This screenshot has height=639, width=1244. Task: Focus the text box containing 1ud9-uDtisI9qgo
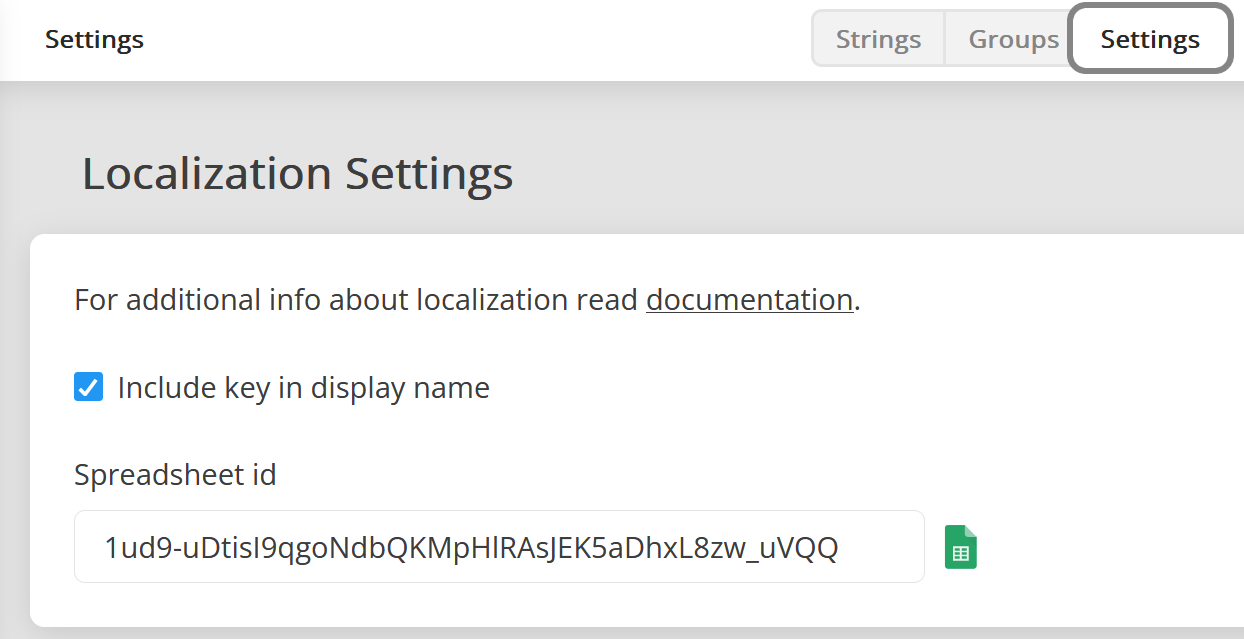pyautogui.click(x=499, y=547)
